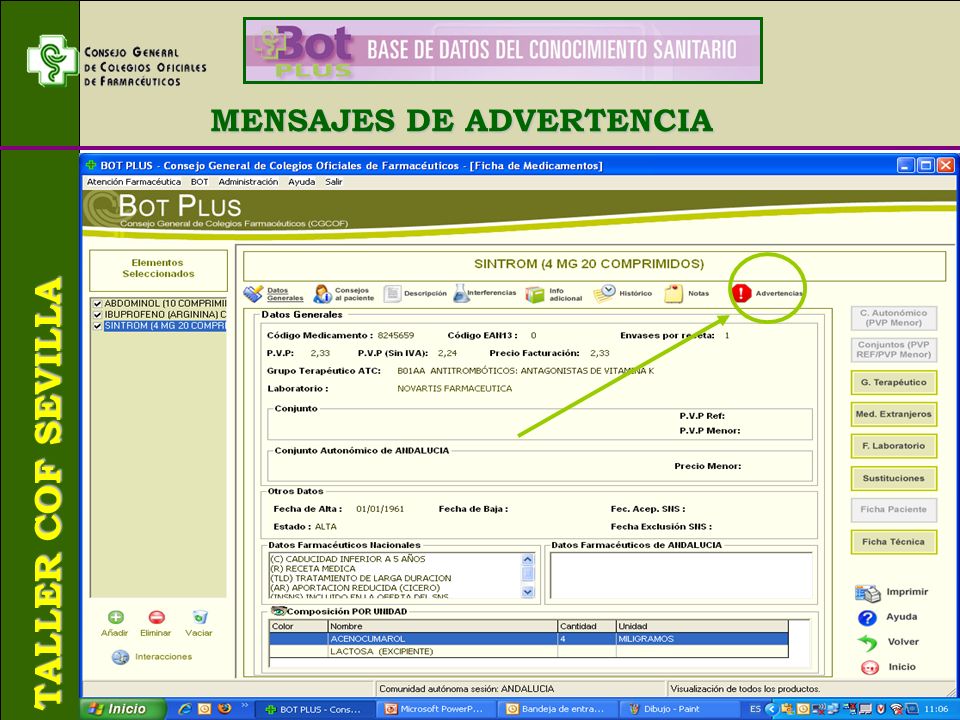Click the Sustituciones button
Viewport: 960px width, 720px height.
click(893, 478)
